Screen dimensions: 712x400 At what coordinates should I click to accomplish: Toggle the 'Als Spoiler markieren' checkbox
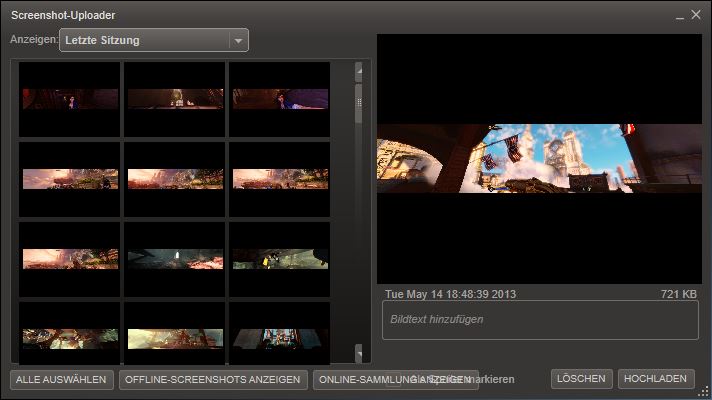393,380
